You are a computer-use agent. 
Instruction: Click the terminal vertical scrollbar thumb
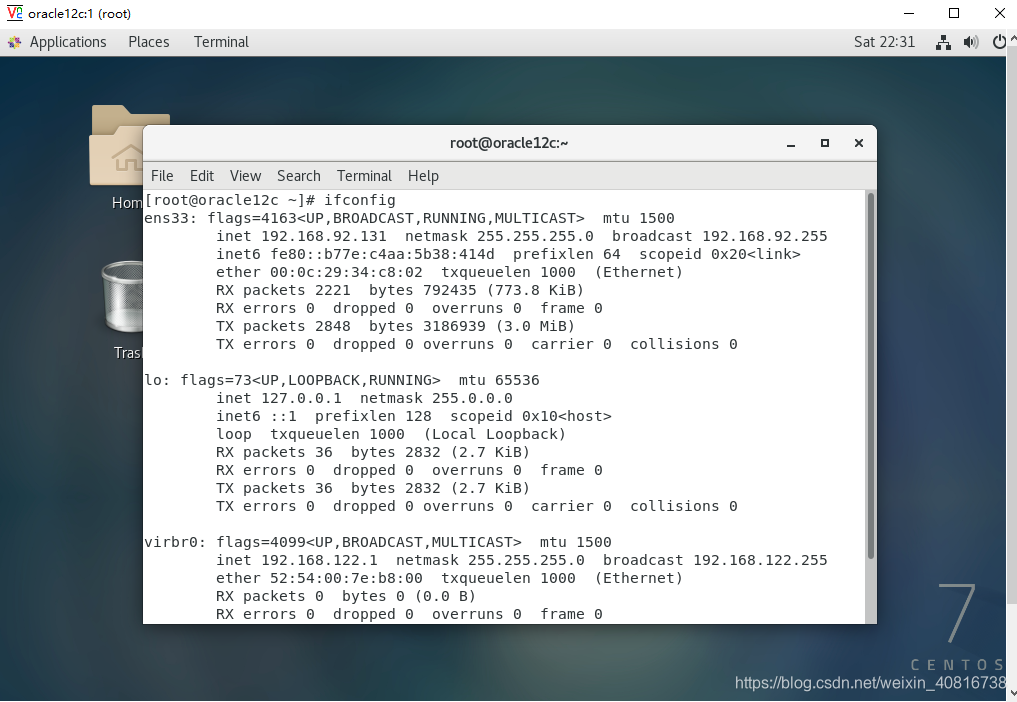point(870,376)
